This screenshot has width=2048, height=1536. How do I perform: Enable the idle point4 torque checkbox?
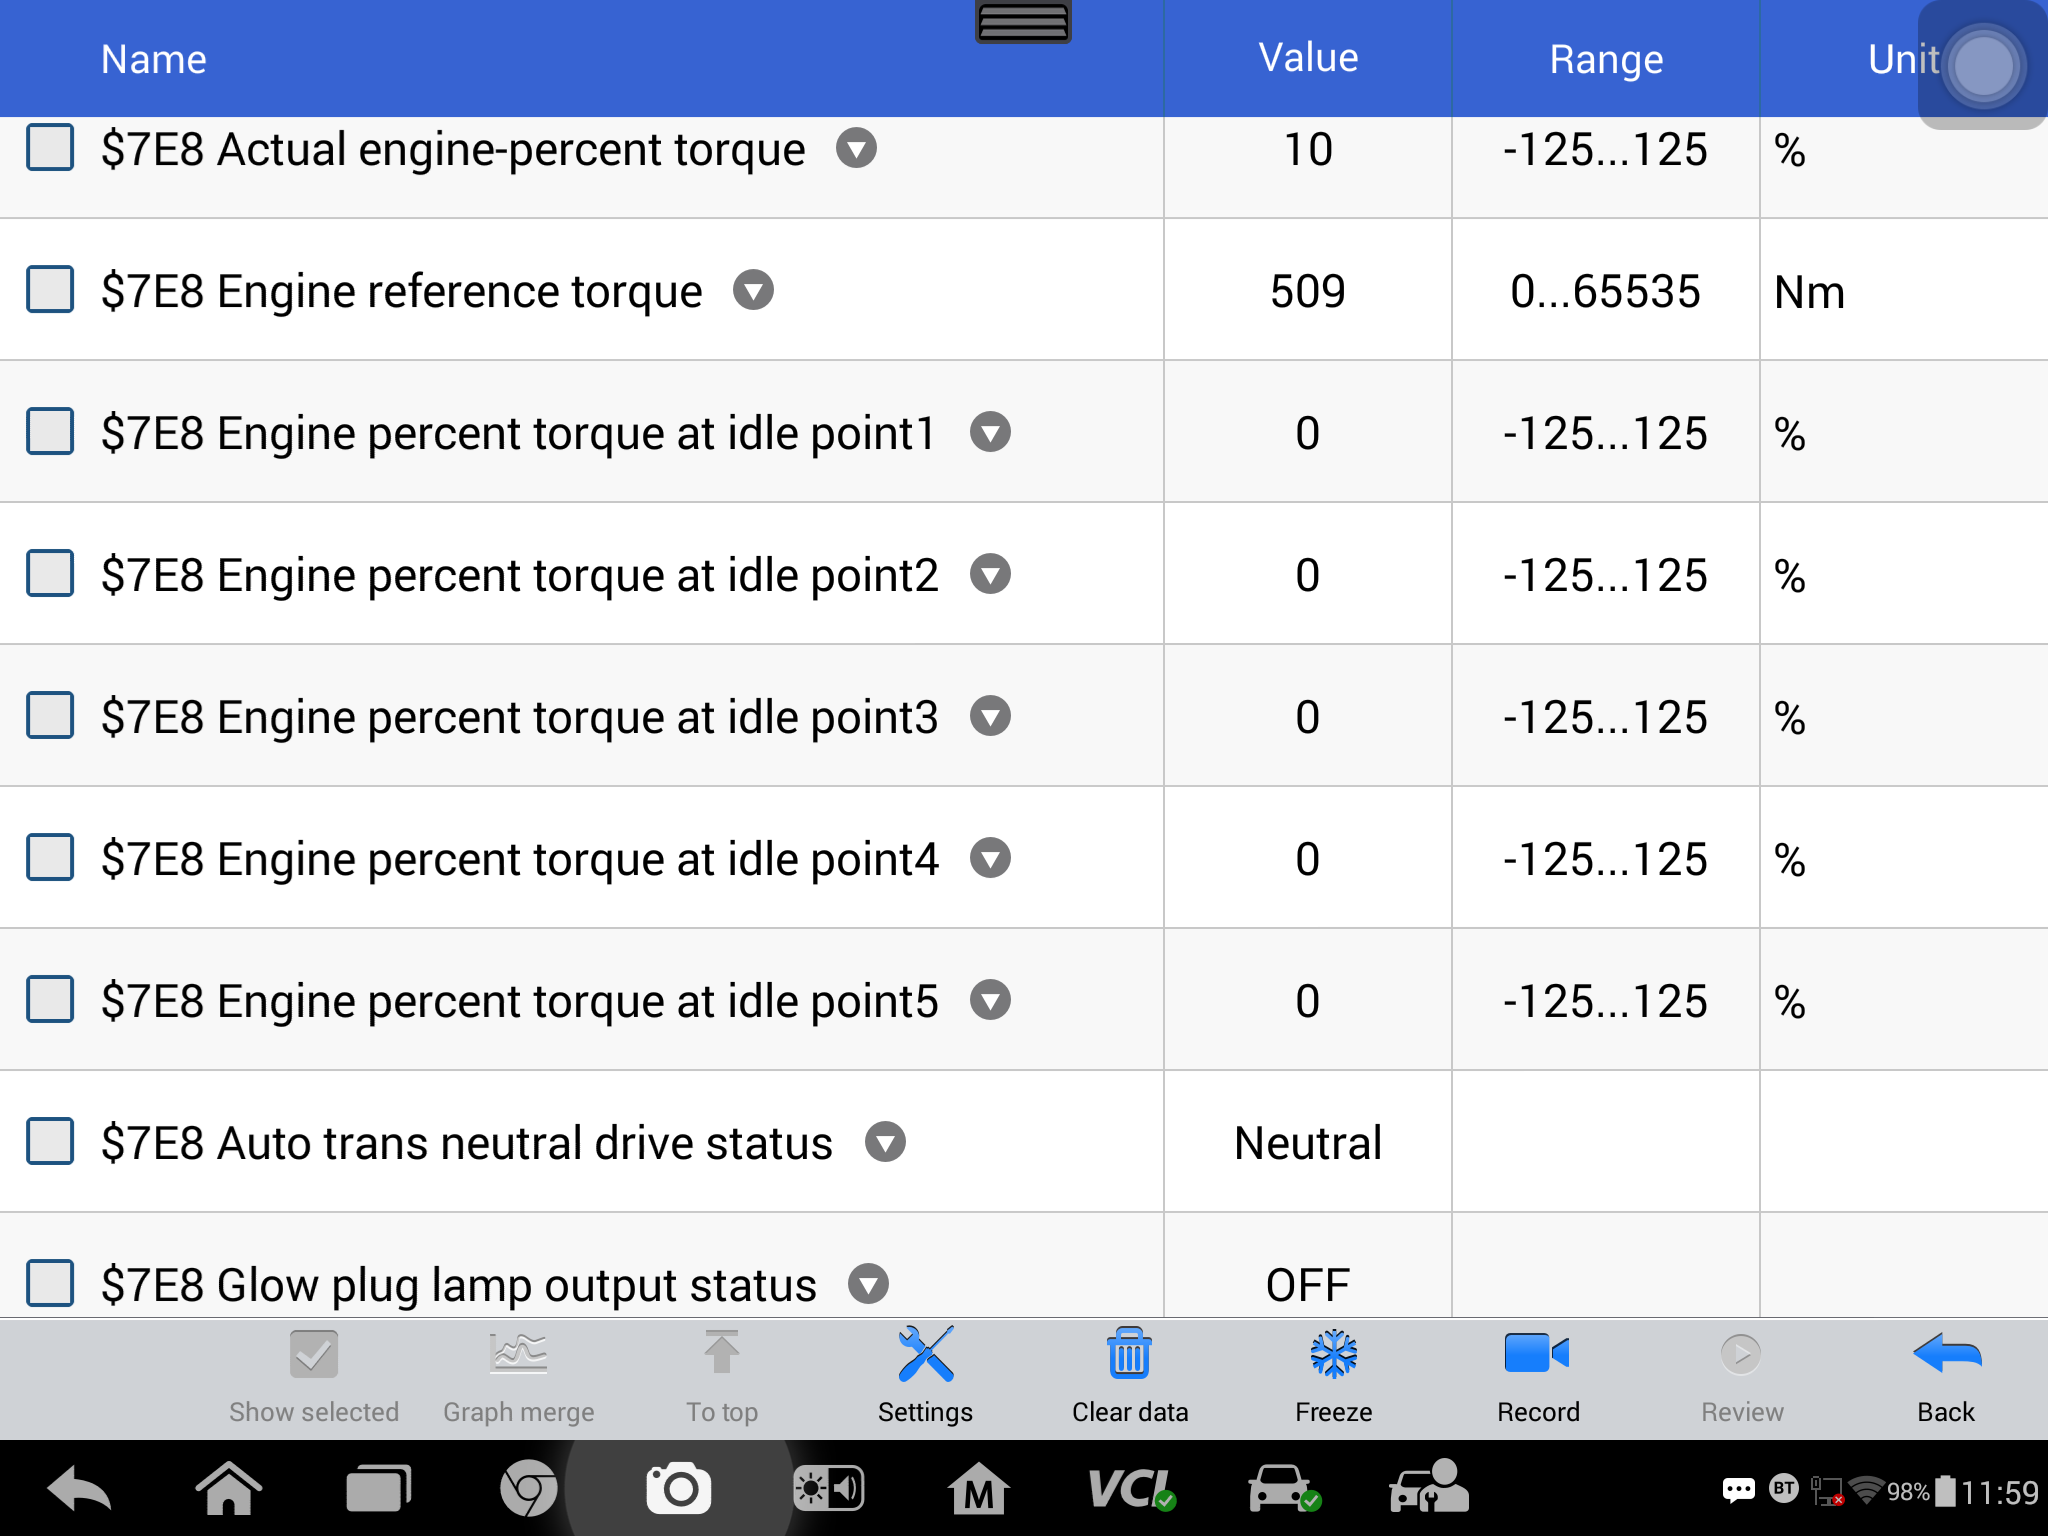click(50, 858)
